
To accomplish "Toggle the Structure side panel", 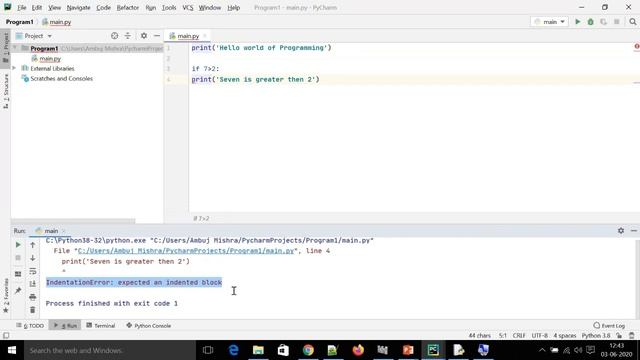I will [6, 91].
